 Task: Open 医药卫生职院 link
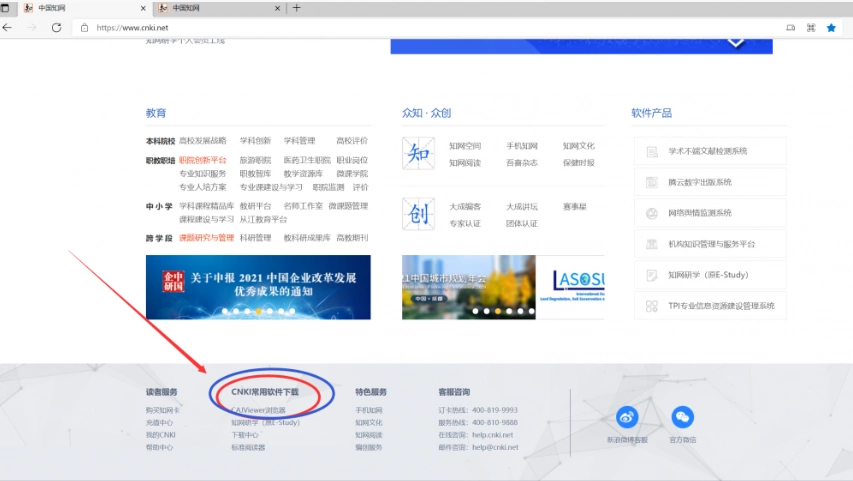307,160
